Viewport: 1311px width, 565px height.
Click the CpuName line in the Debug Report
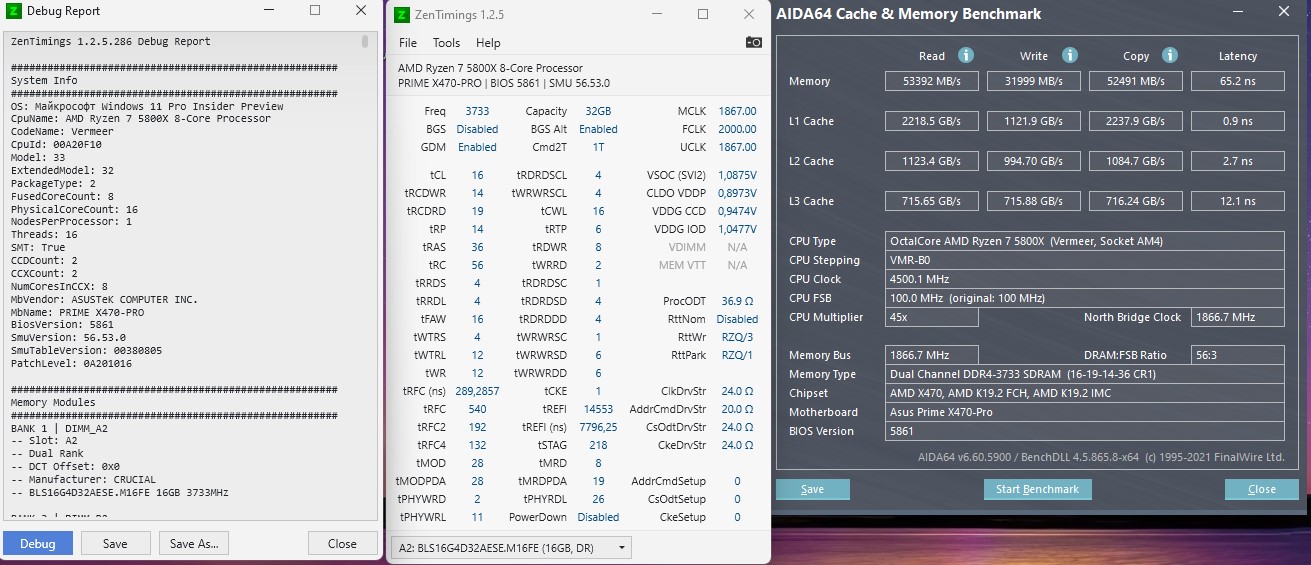click(141, 118)
